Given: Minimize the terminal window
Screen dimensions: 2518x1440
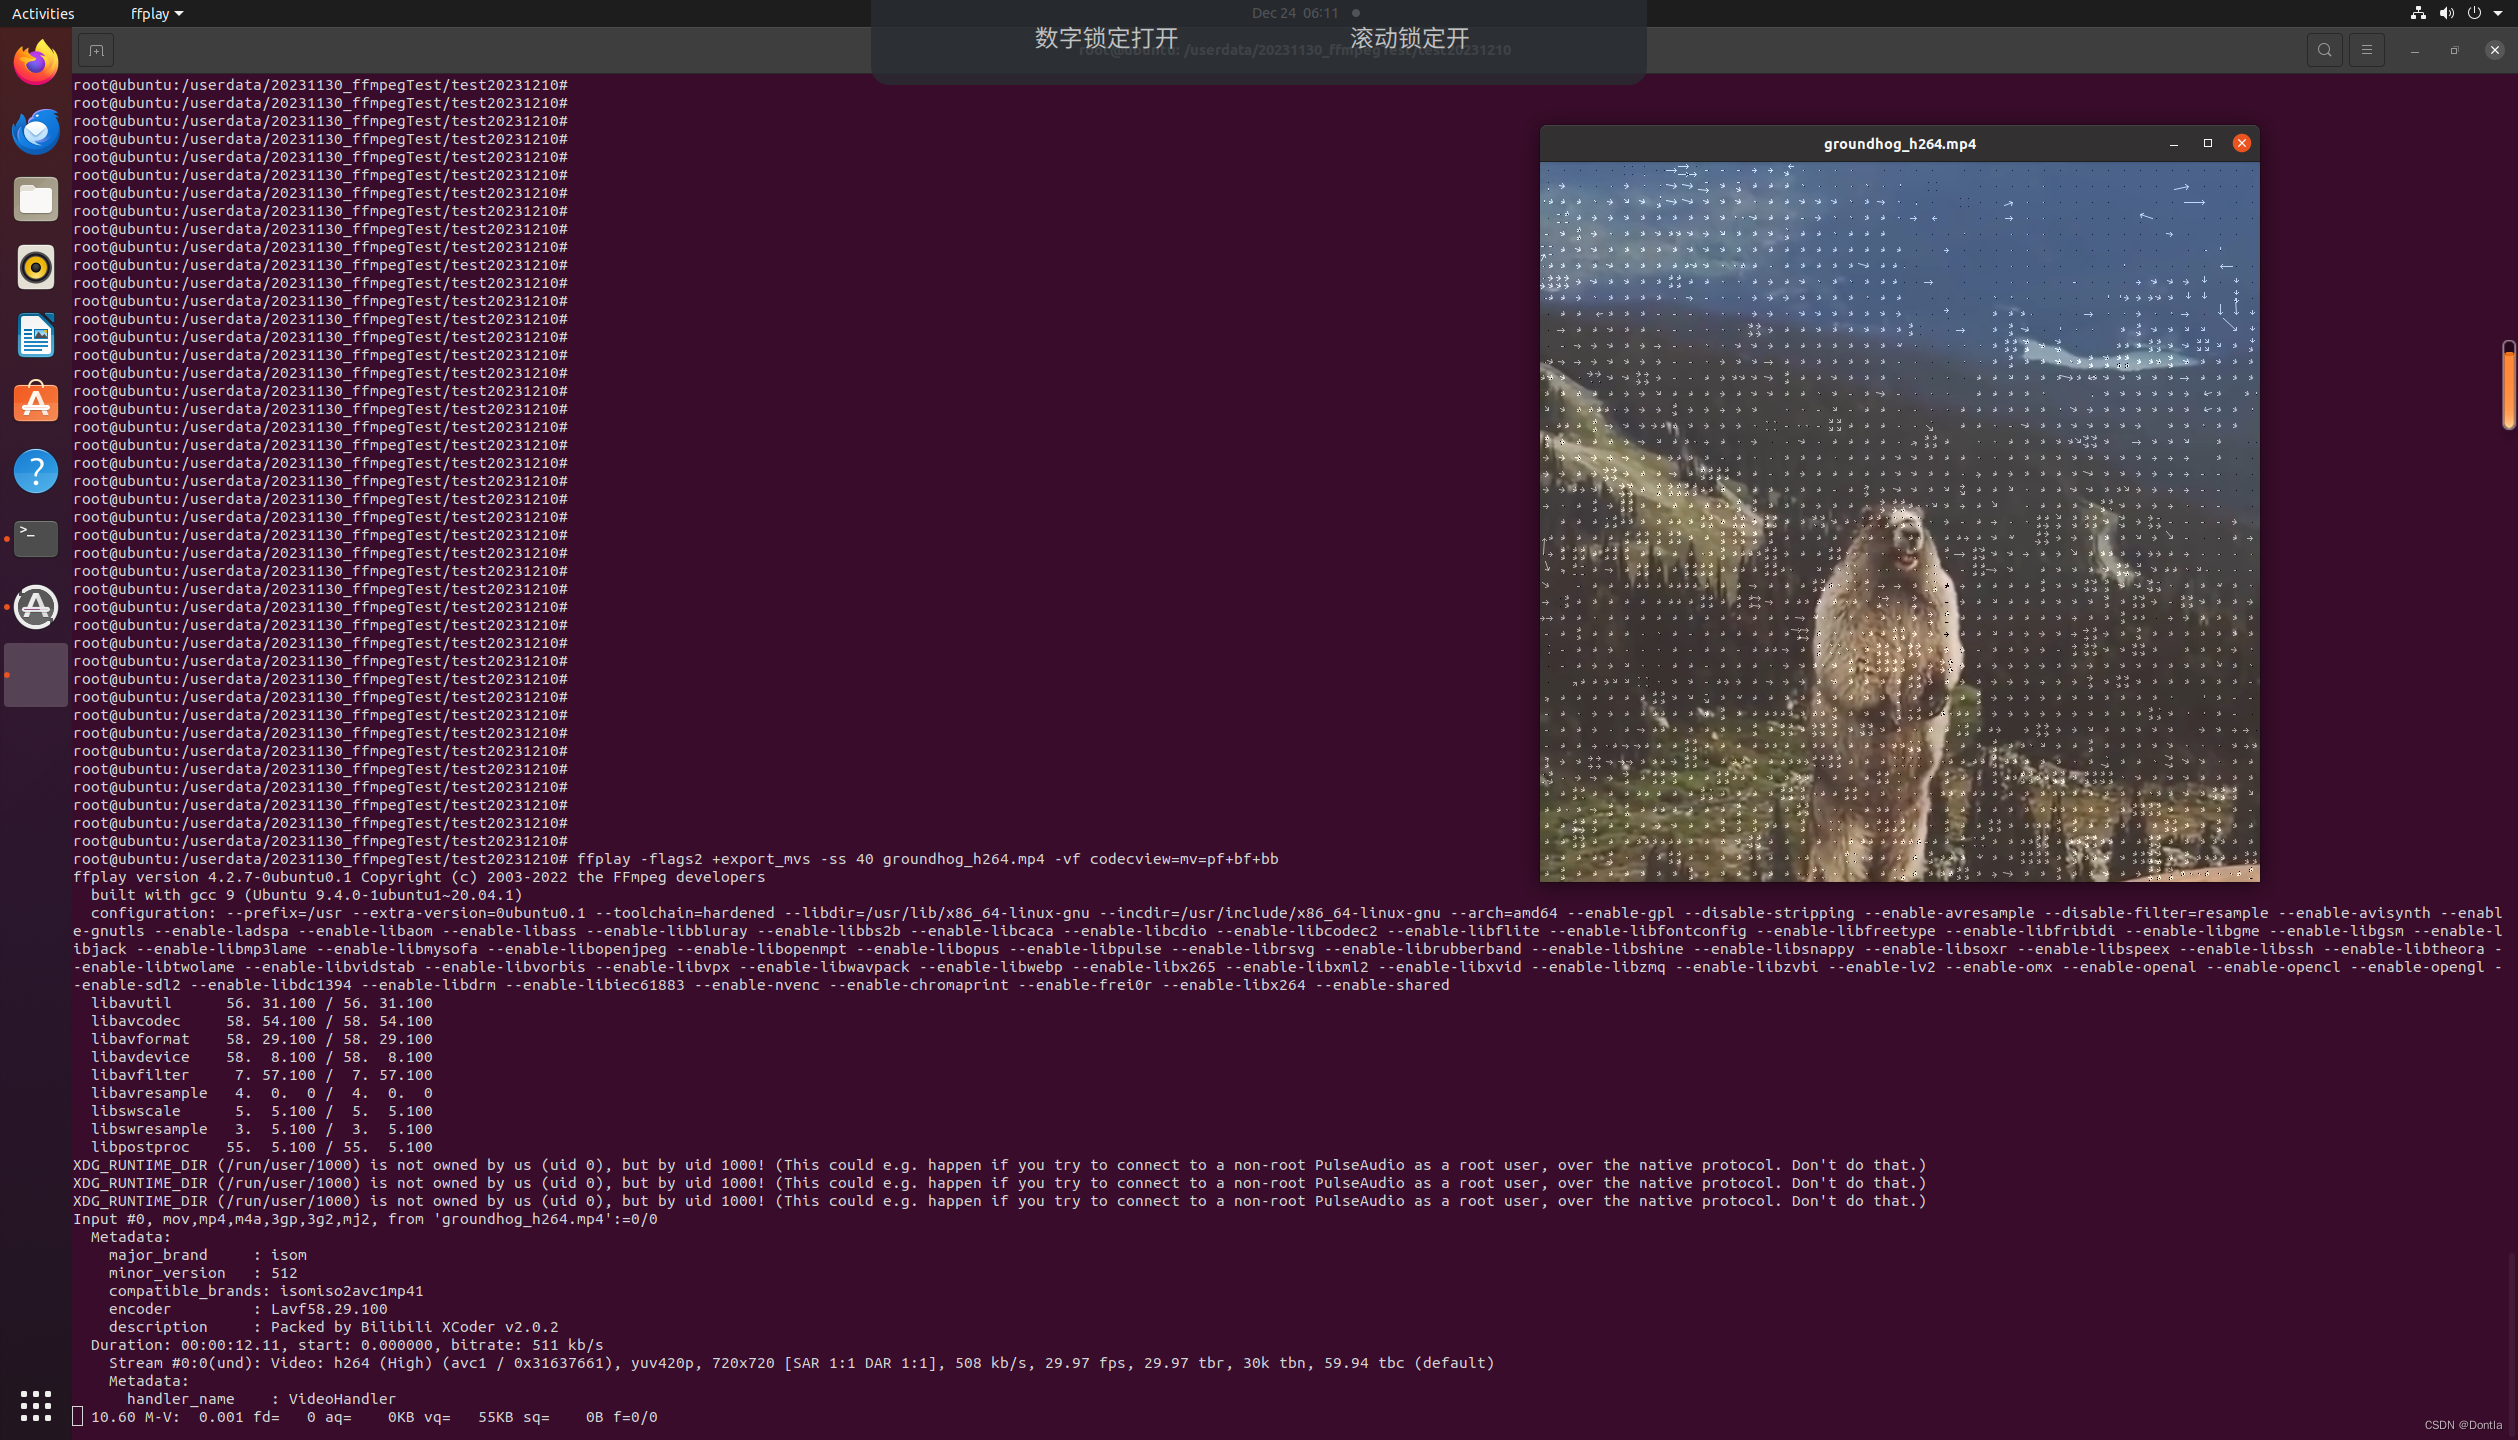Looking at the screenshot, I should (x=2414, y=50).
